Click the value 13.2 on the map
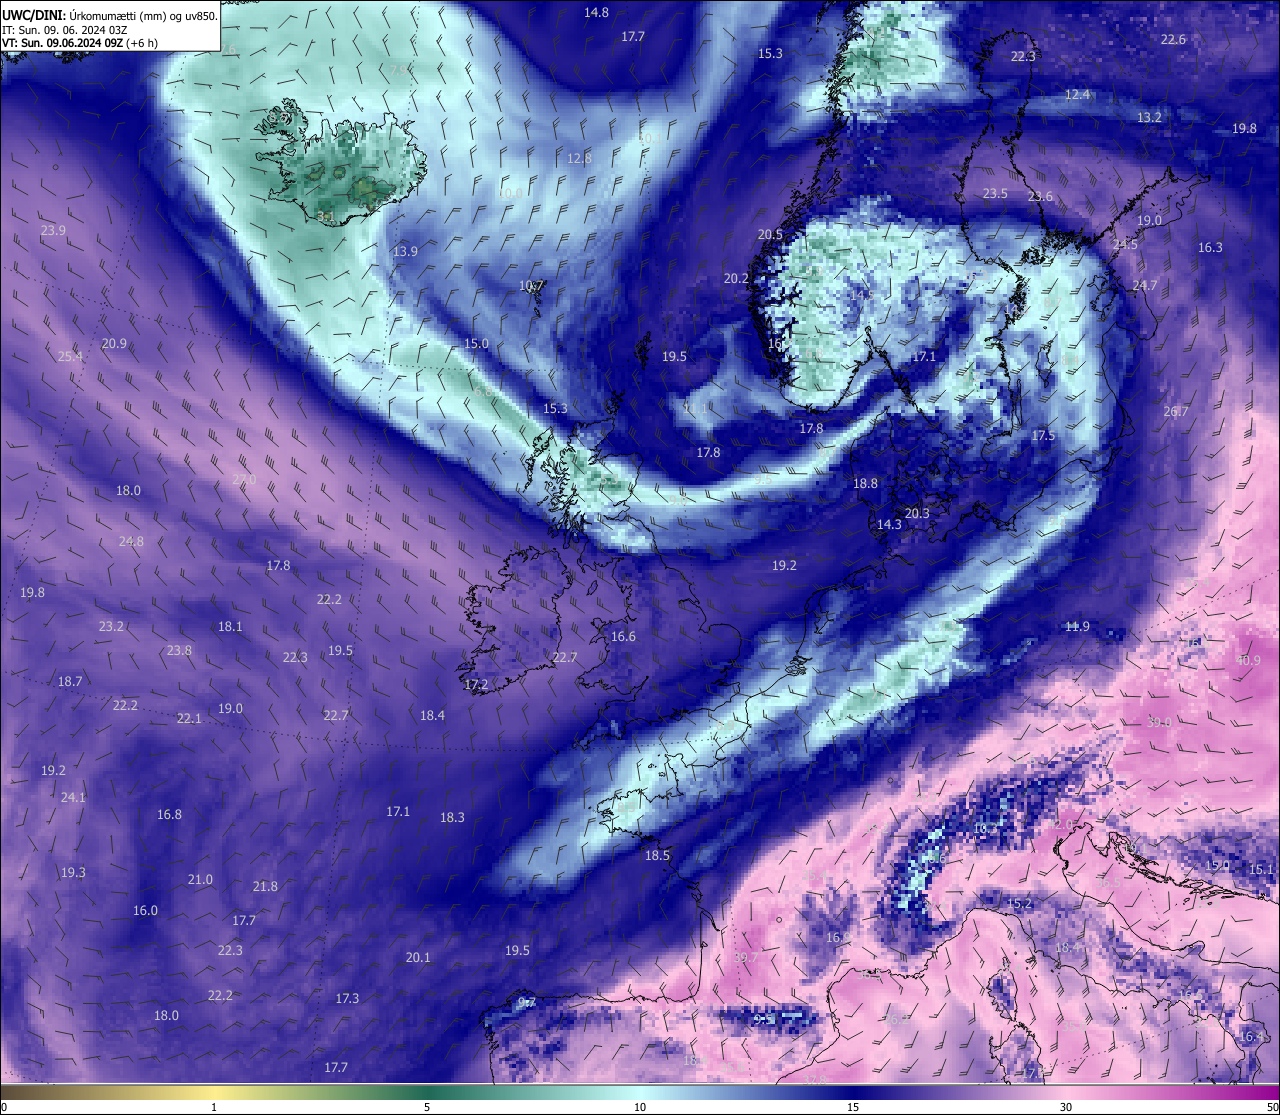1280x1115 pixels. (x=1149, y=118)
